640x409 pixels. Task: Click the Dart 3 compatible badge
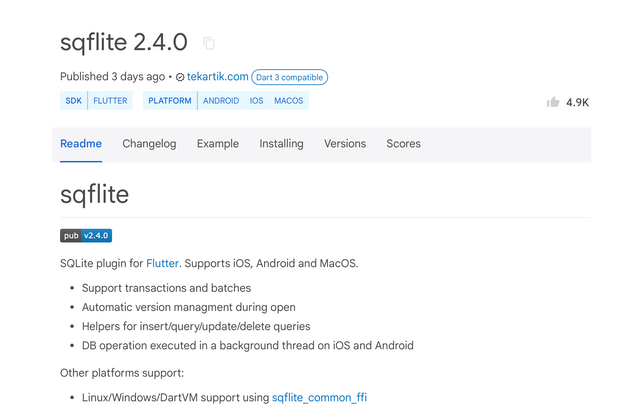289,77
